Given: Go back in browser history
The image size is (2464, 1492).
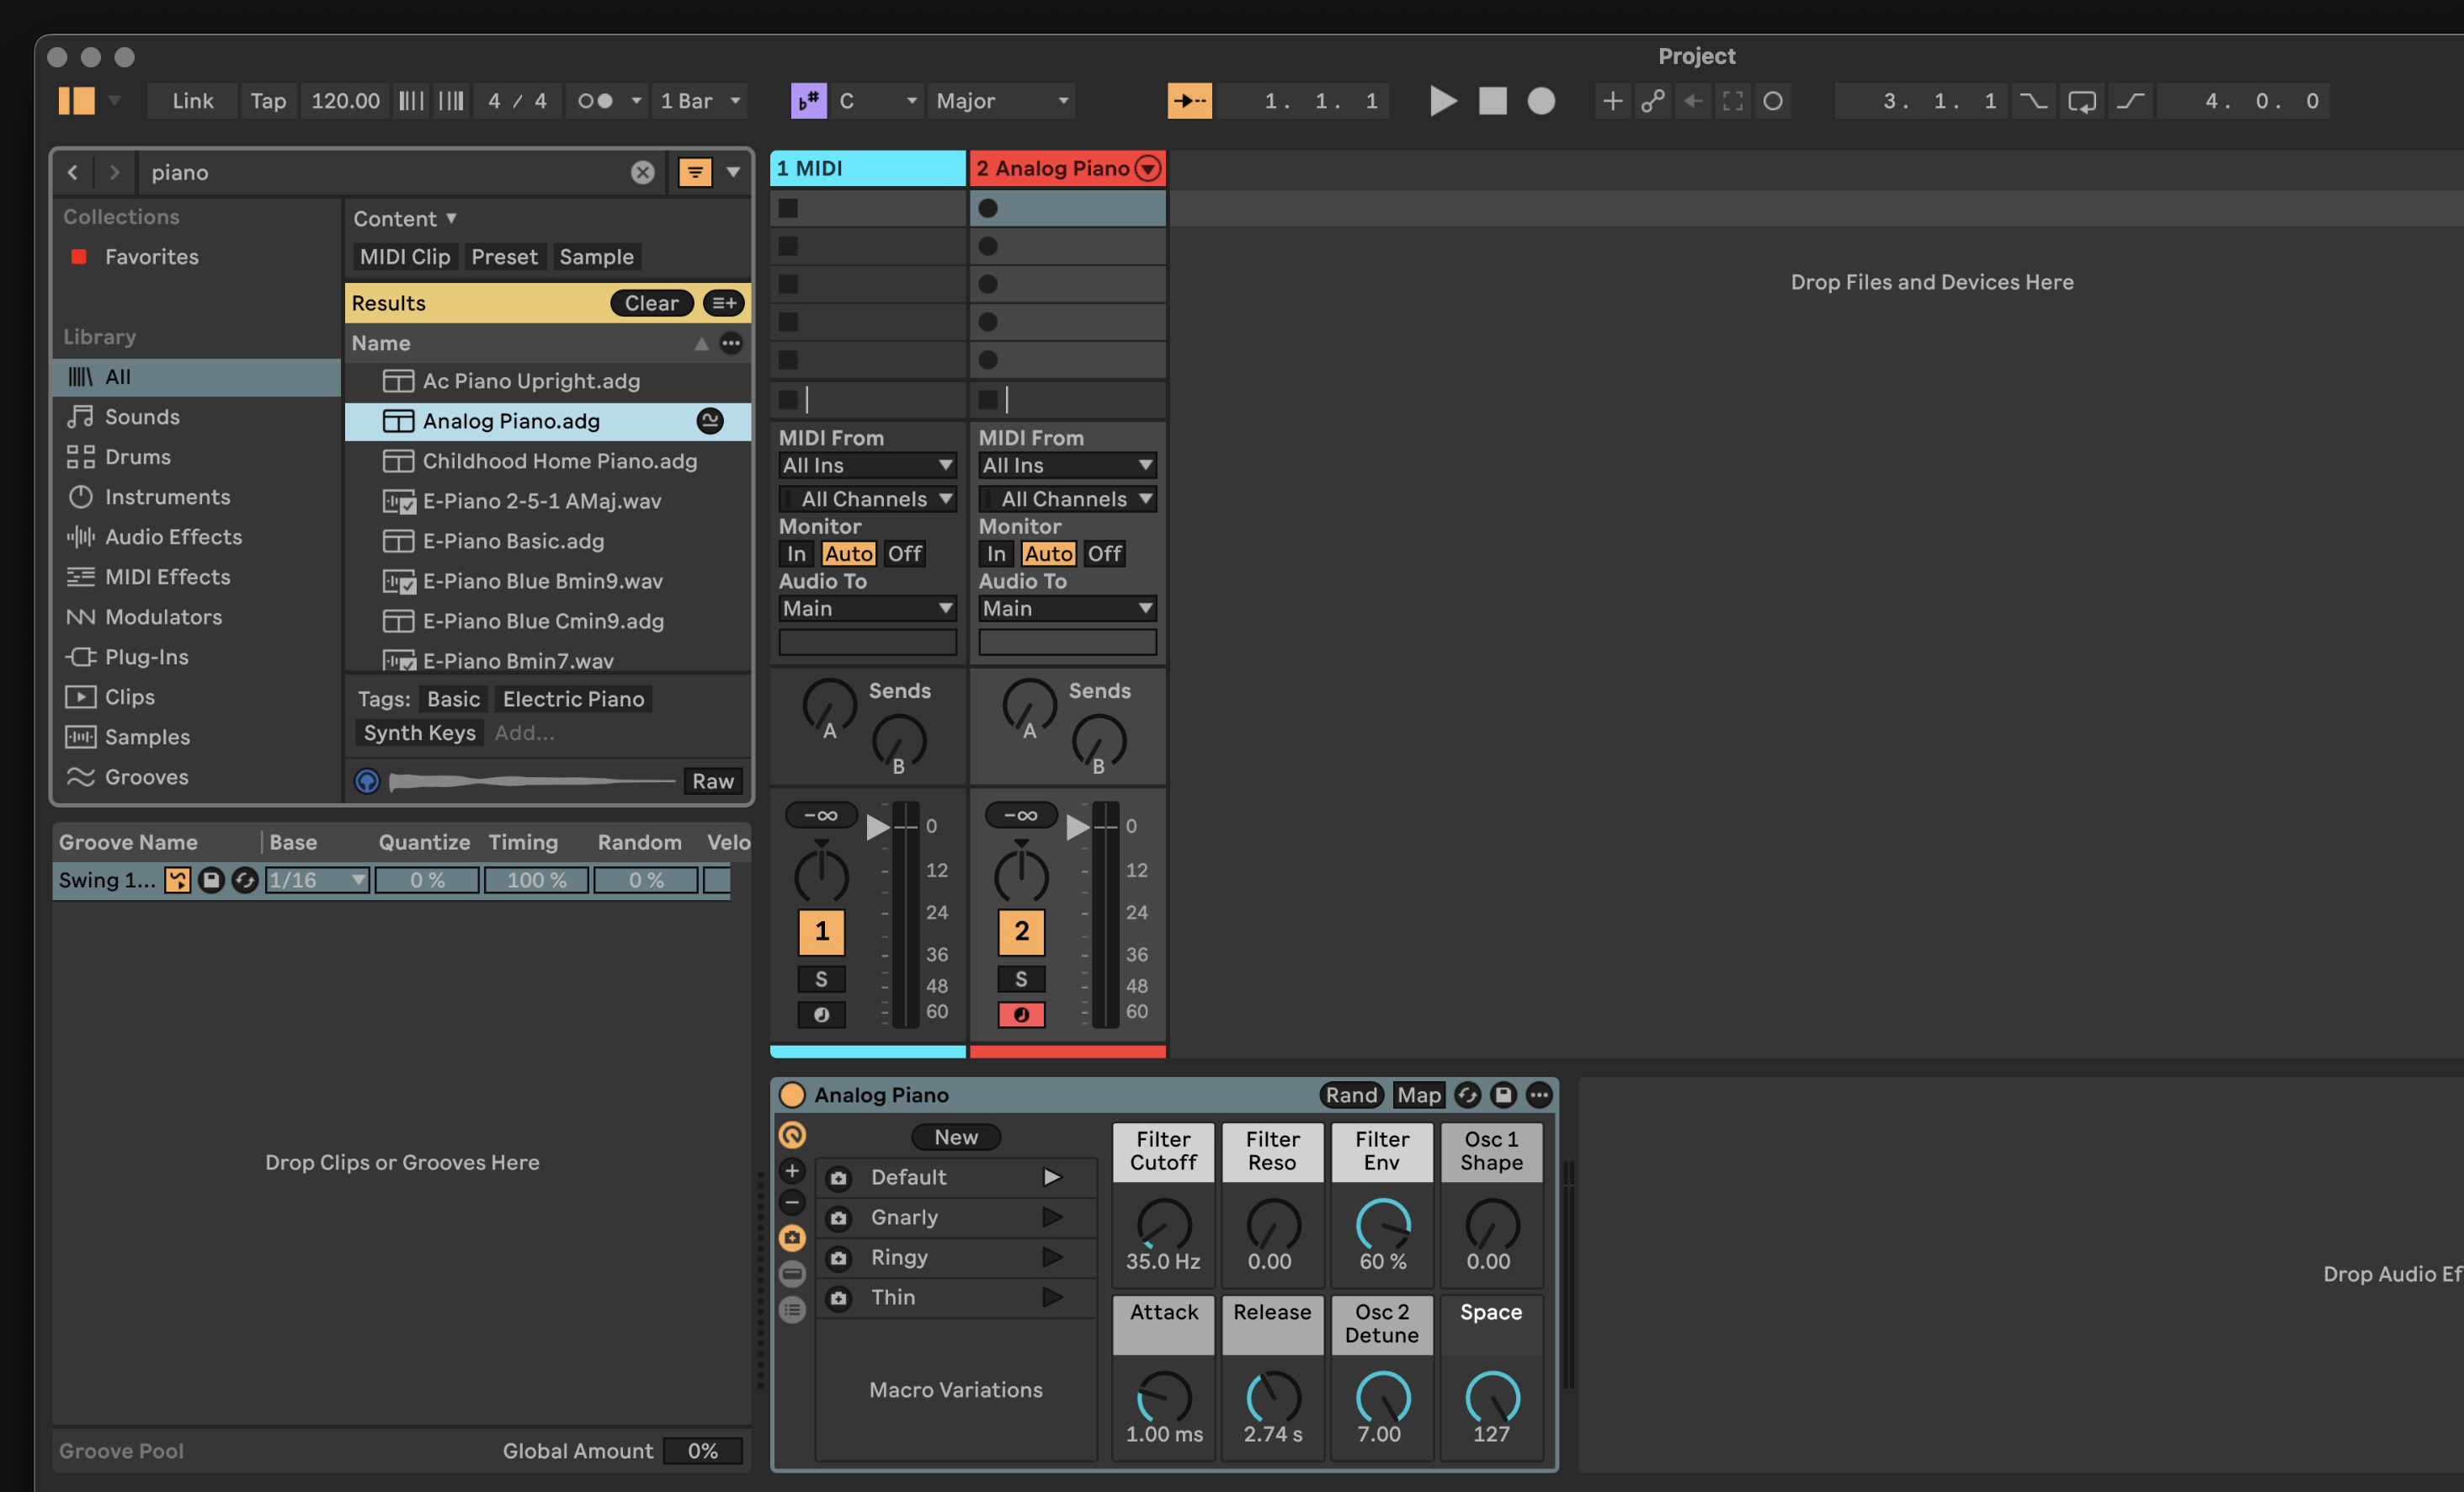Looking at the screenshot, I should (73, 172).
